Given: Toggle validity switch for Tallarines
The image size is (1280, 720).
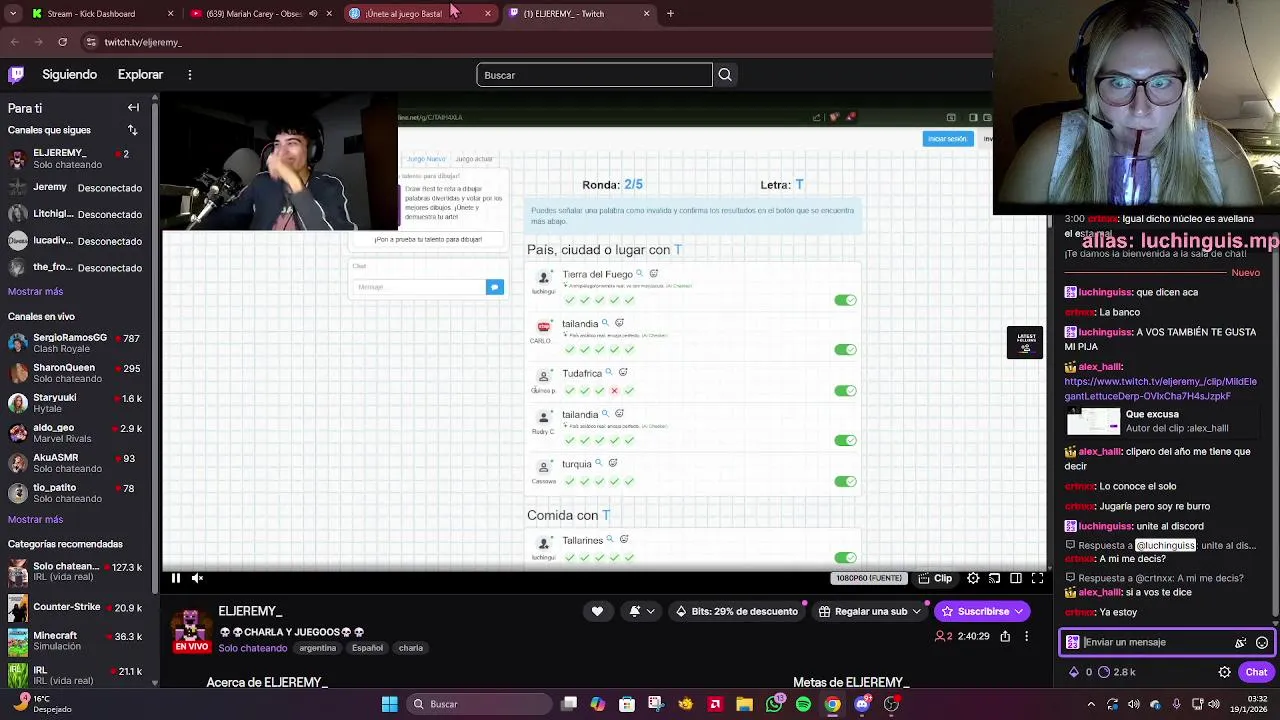Looking at the screenshot, I should point(845,557).
